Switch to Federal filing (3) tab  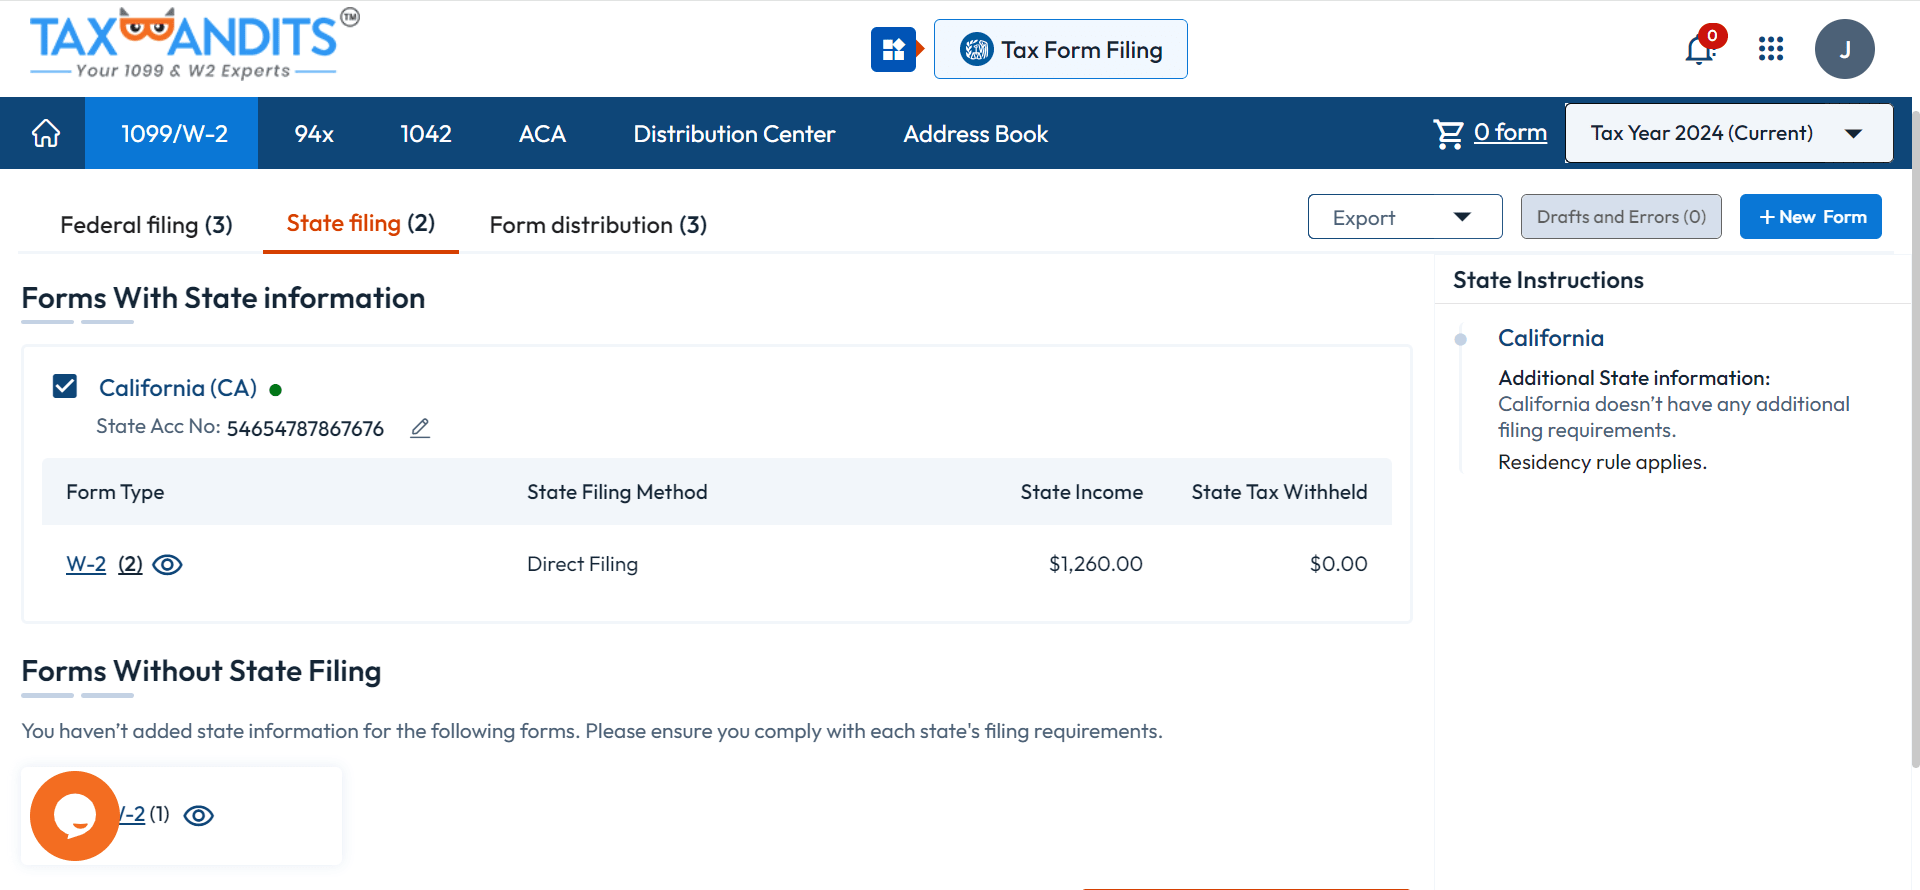tap(146, 225)
